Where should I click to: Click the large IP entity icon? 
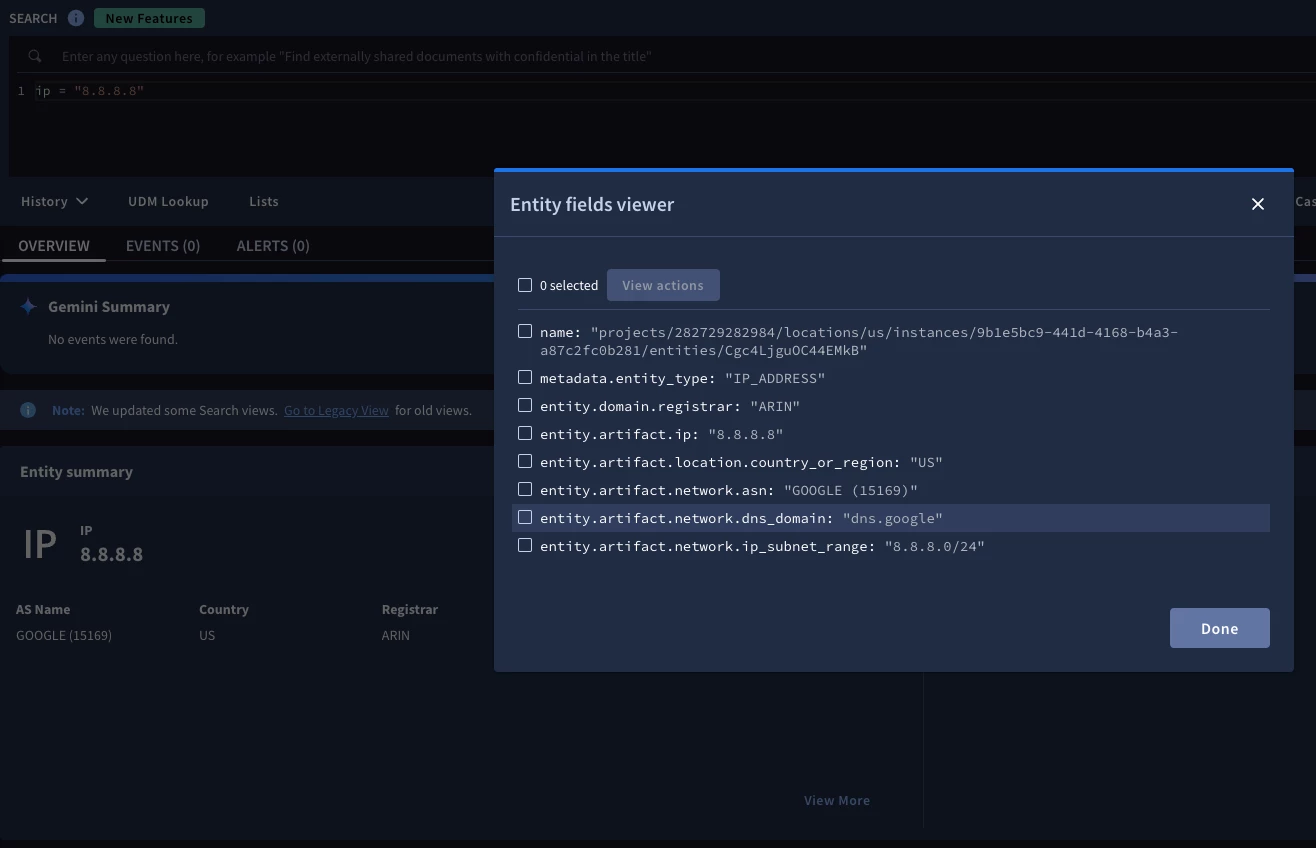40,544
